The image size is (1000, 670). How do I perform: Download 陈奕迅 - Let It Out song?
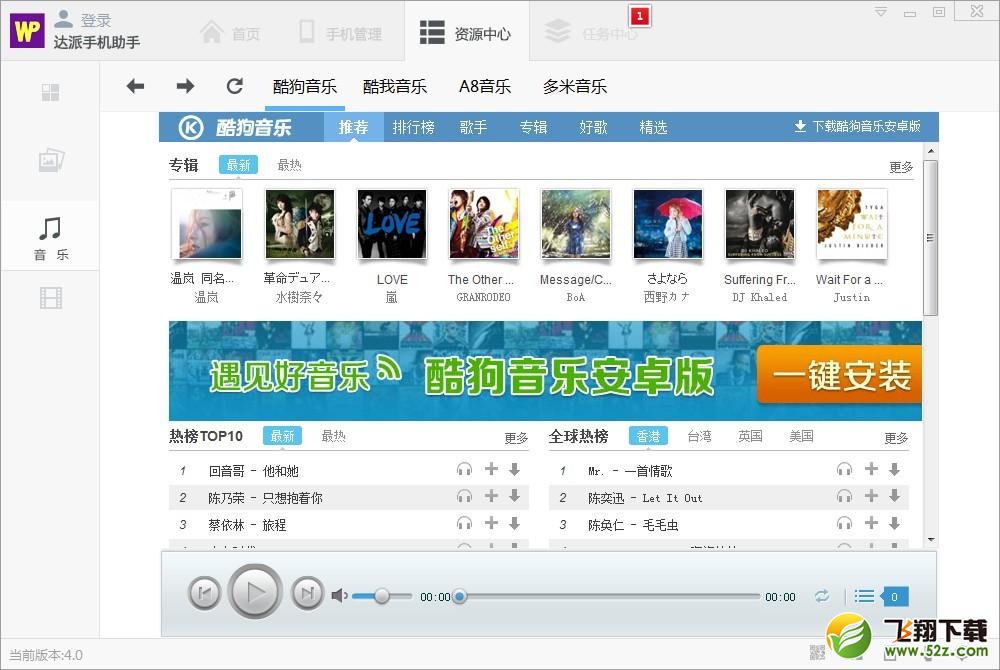click(894, 496)
